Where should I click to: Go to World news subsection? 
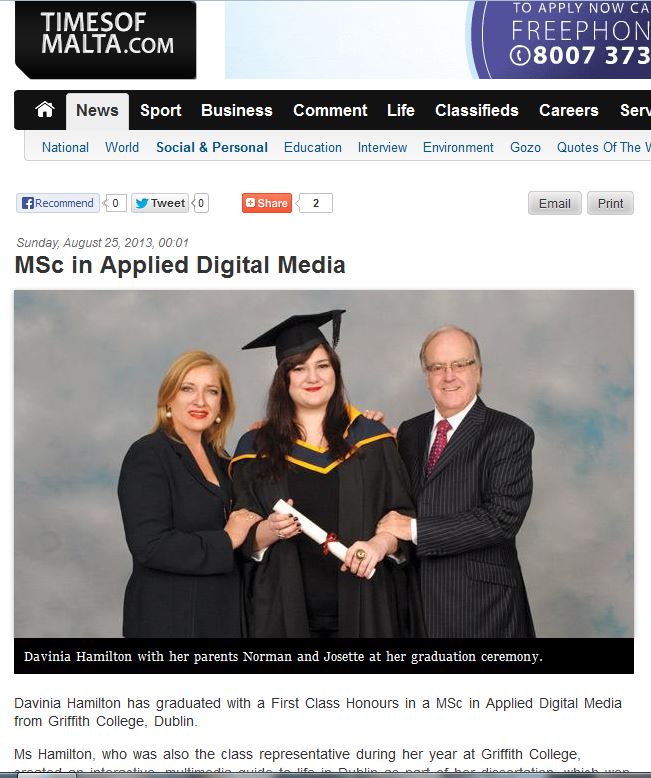click(x=122, y=147)
